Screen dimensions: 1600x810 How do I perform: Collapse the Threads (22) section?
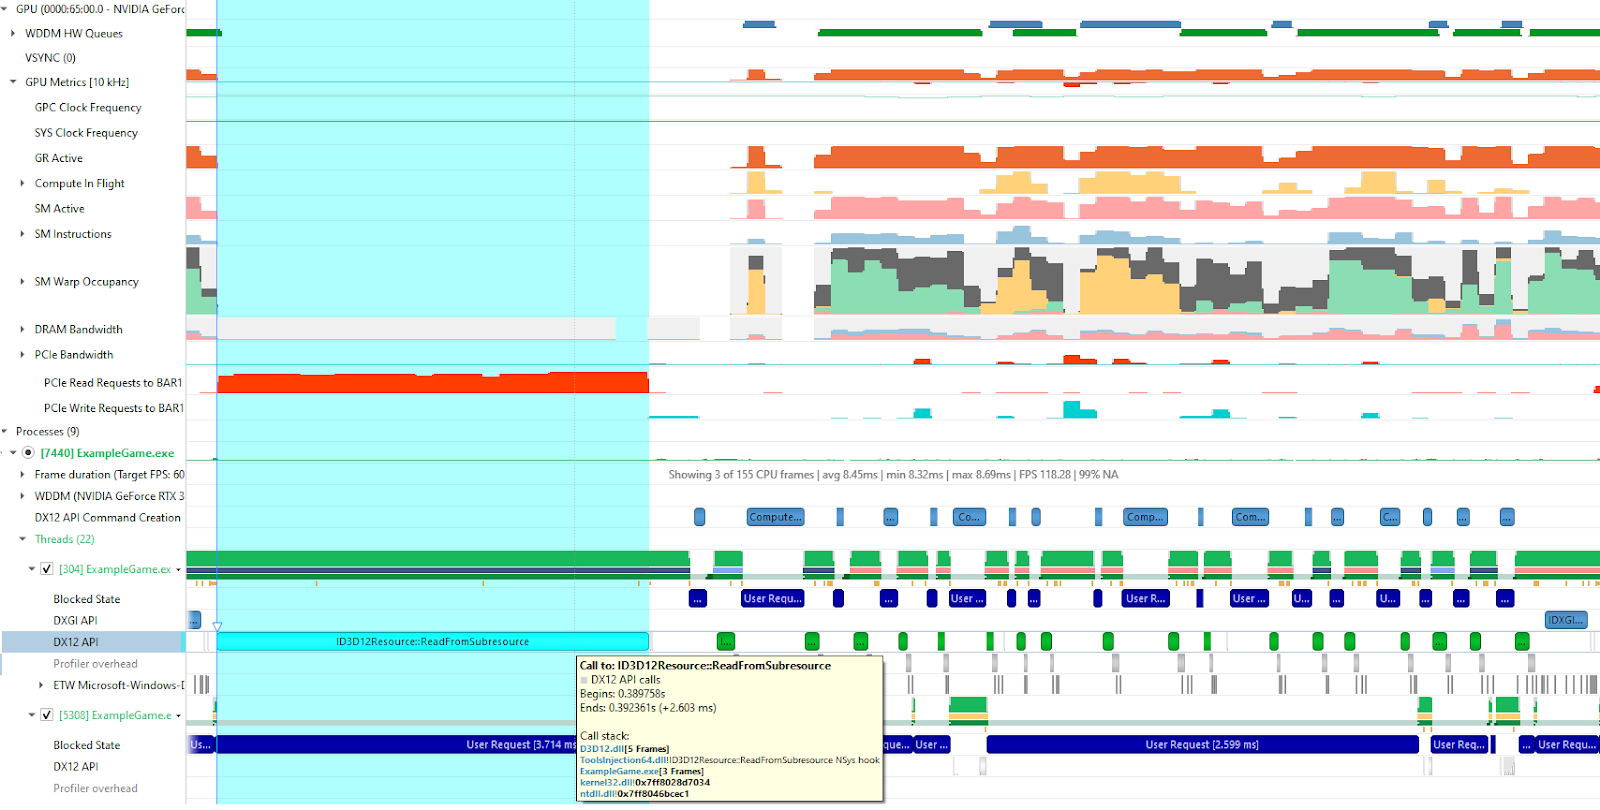(x=22, y=539)
